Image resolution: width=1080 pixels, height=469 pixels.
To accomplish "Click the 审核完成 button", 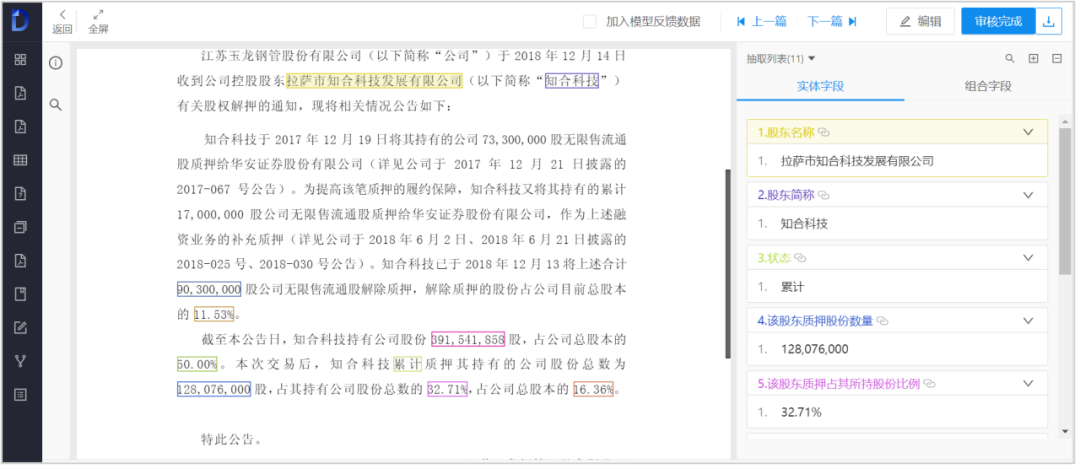I will 998,21.
